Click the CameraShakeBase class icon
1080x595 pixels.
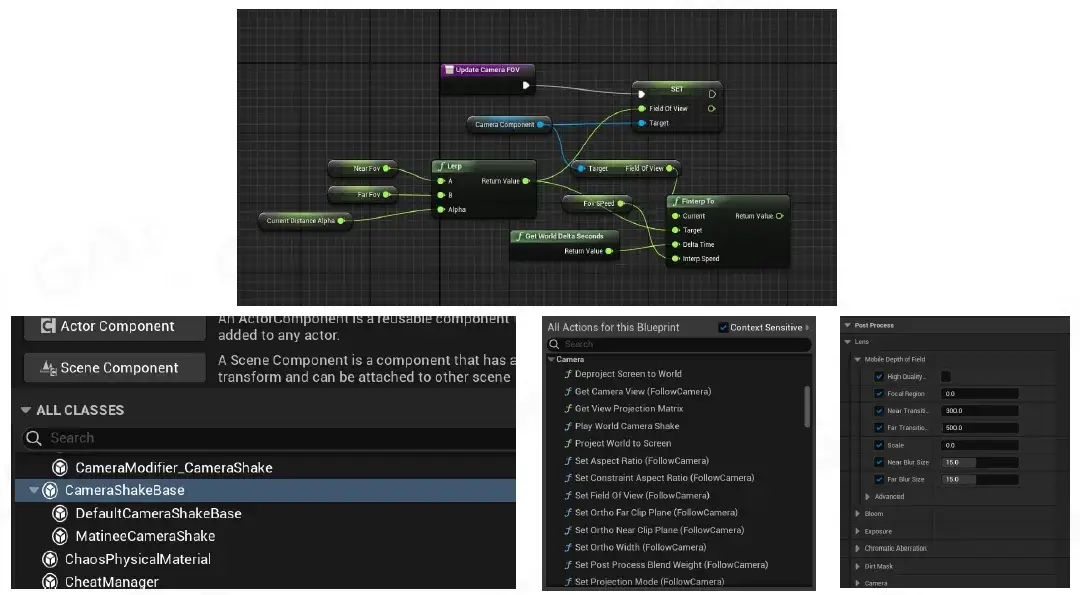[x=49, y=491]
